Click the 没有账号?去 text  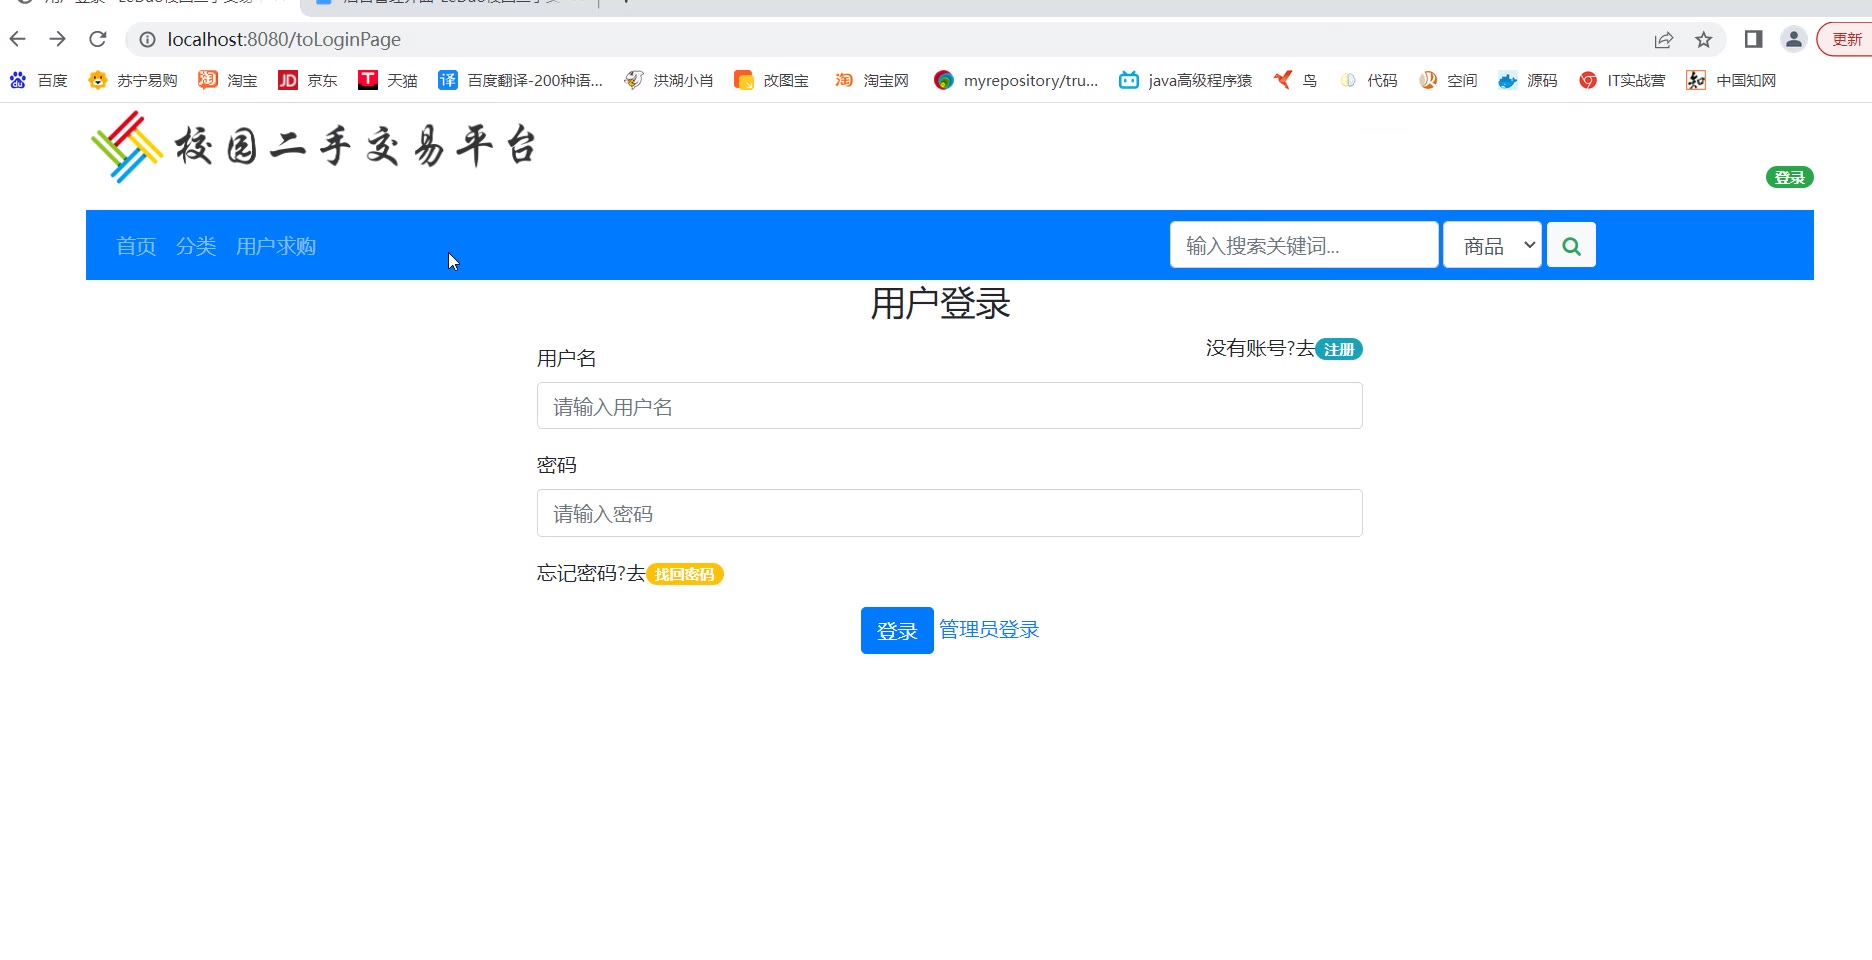(1260, 348)
